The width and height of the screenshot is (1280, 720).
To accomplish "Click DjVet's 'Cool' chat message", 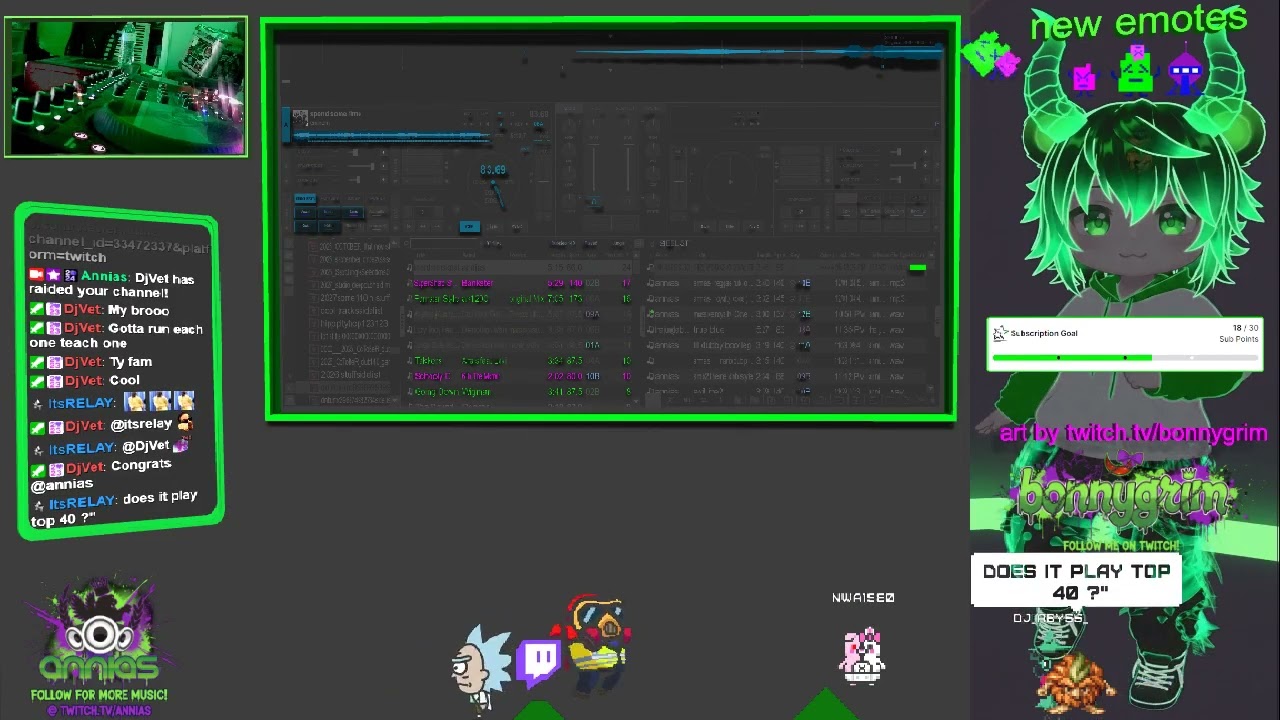I will (125, 380).
